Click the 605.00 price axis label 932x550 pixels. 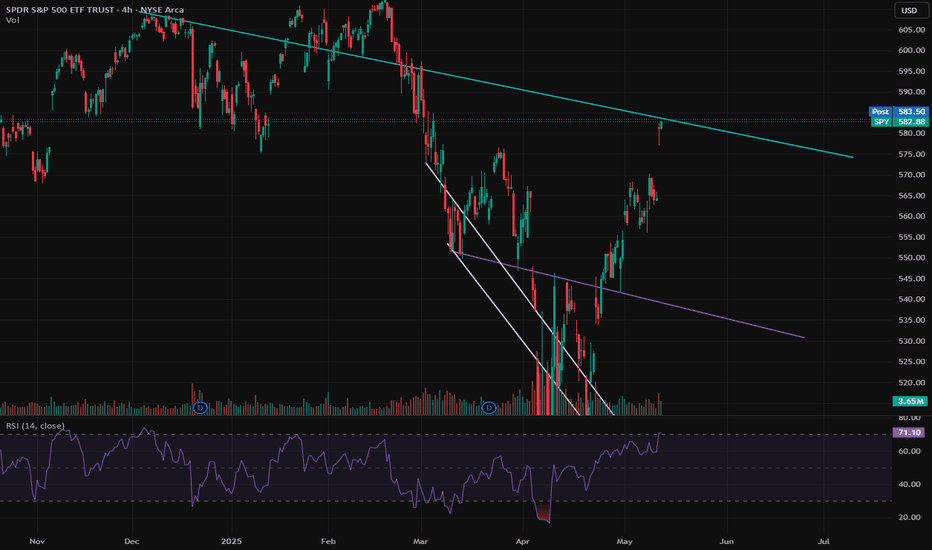(x=911, y=30)
